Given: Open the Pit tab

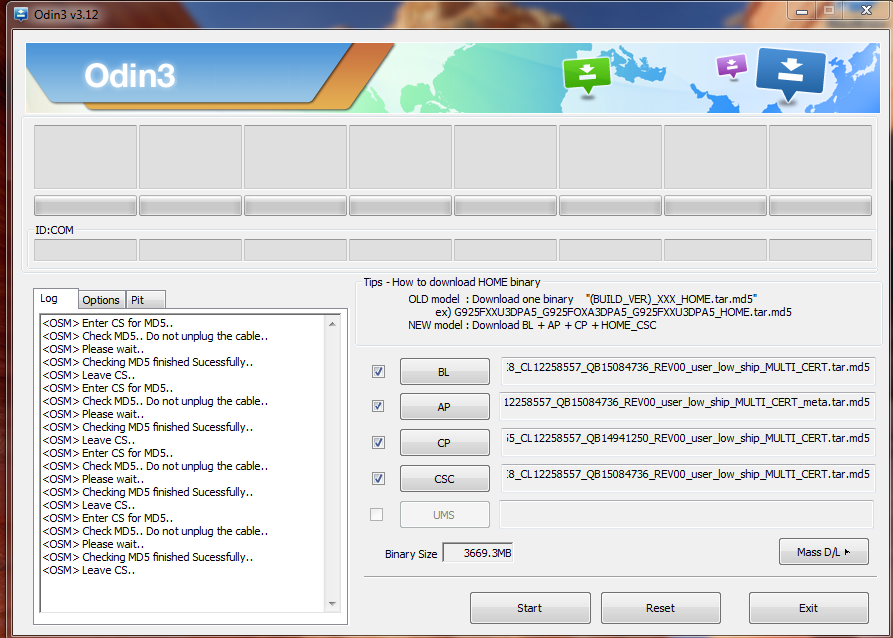Looking at the screenshot, I should pyautogui.click(x=145, y=300).
